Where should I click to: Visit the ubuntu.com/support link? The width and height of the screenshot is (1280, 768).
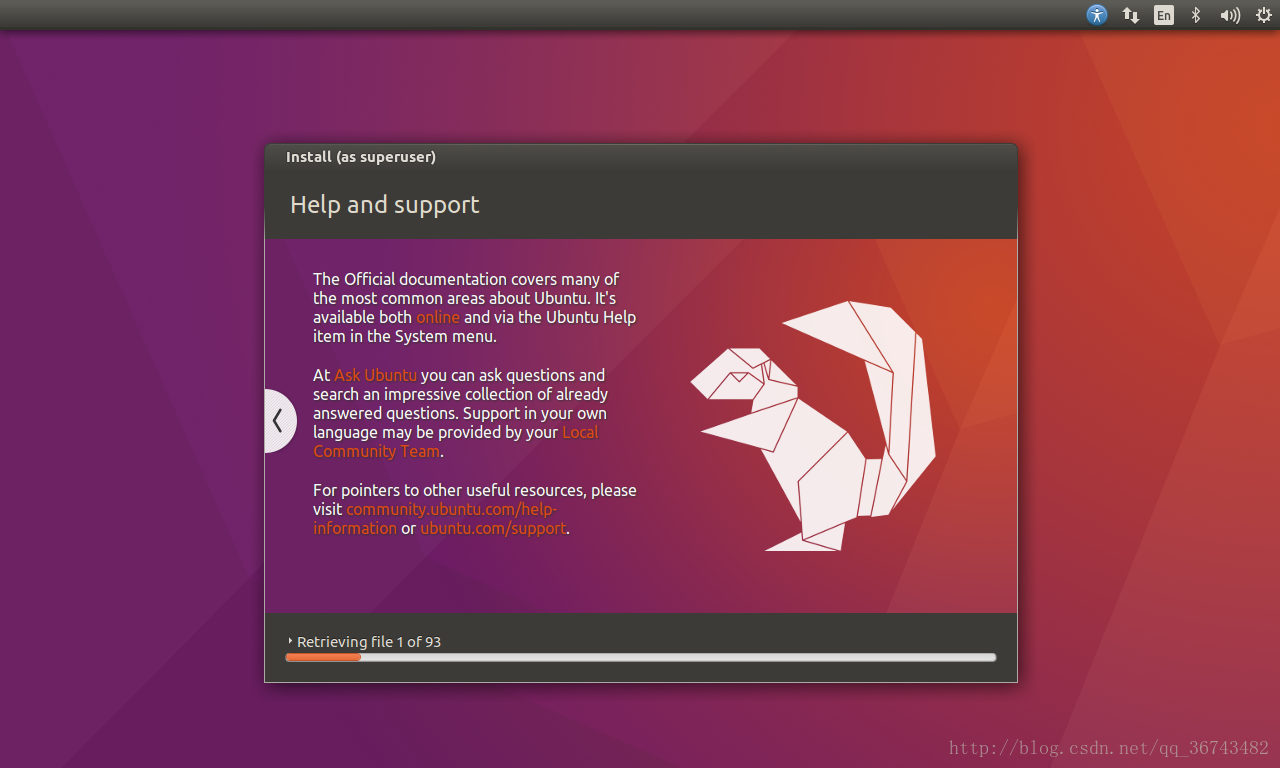493,528
